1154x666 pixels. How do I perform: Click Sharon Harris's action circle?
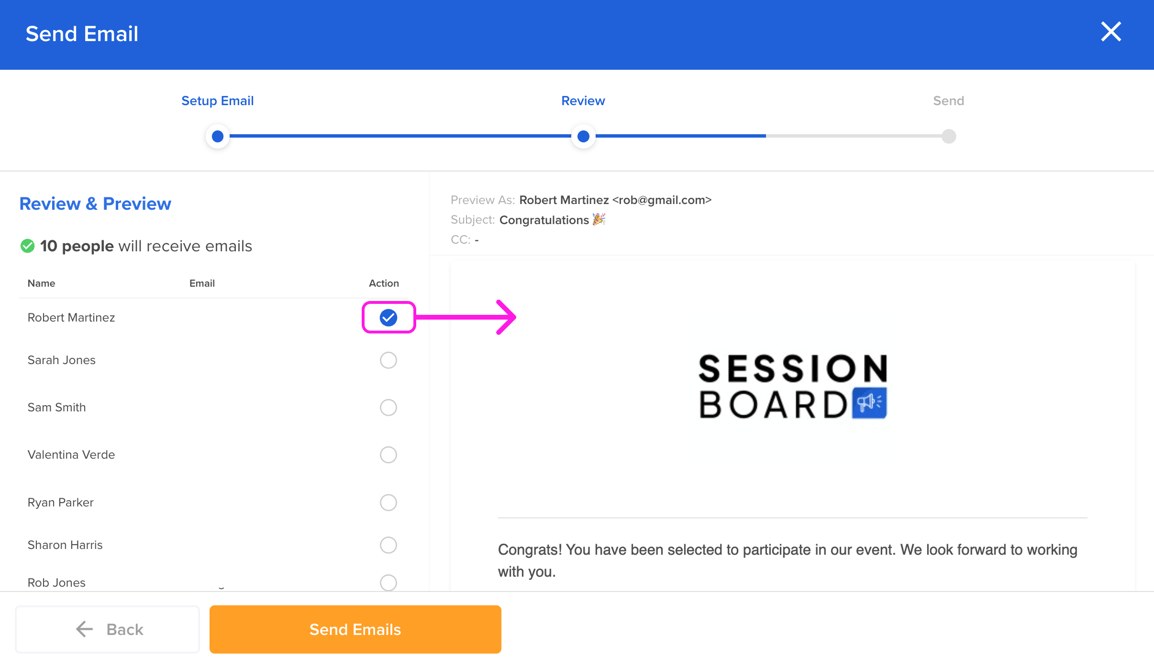(x=388, y=545)
